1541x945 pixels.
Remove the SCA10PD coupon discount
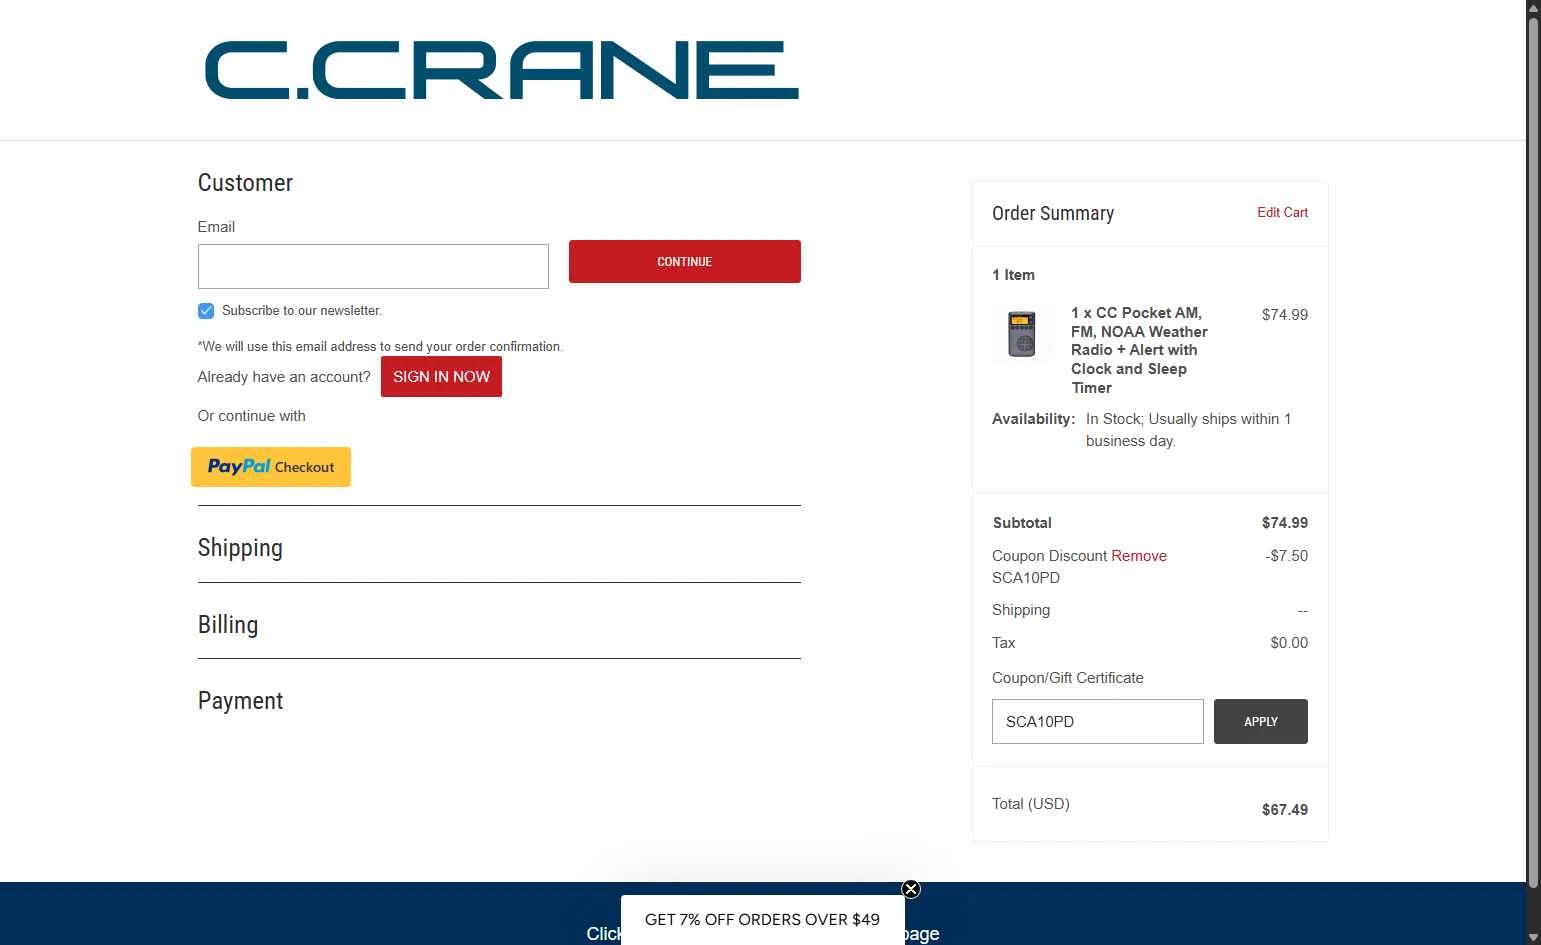pos(1139,556)
